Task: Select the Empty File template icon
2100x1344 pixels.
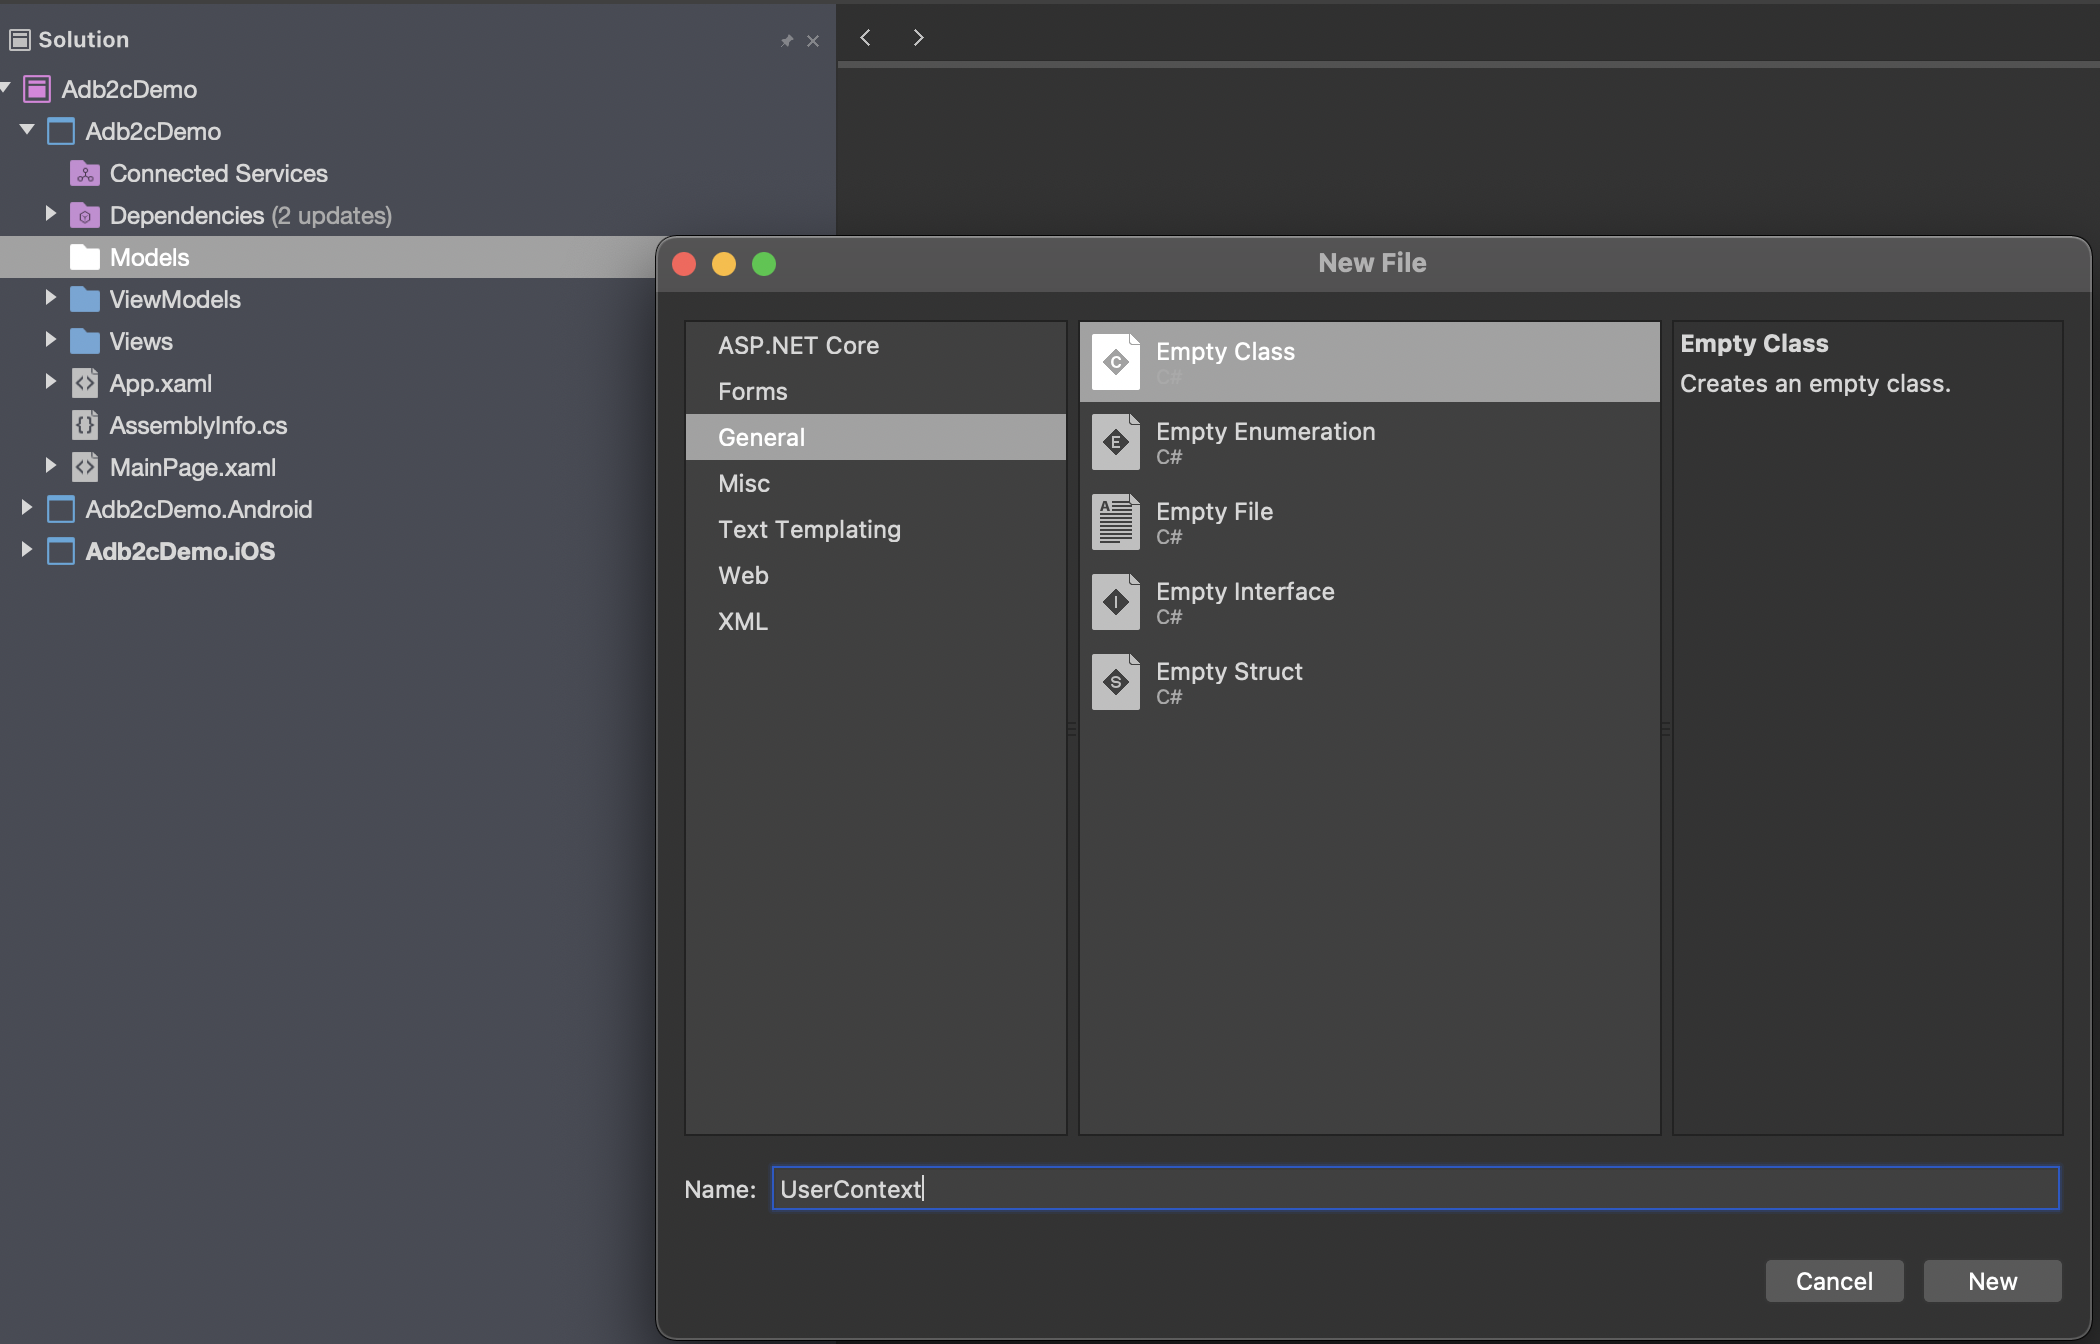Action: pyautogui.click(x=1115, y=522)
